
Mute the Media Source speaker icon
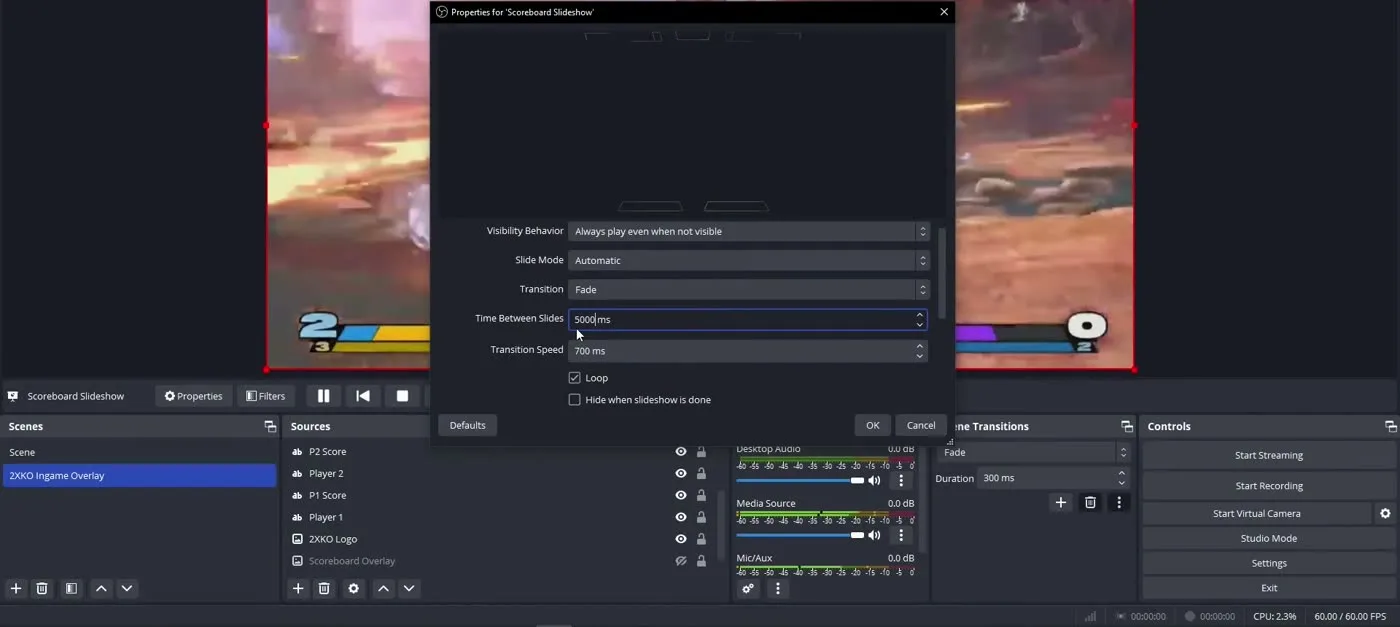tap(875, 535)
